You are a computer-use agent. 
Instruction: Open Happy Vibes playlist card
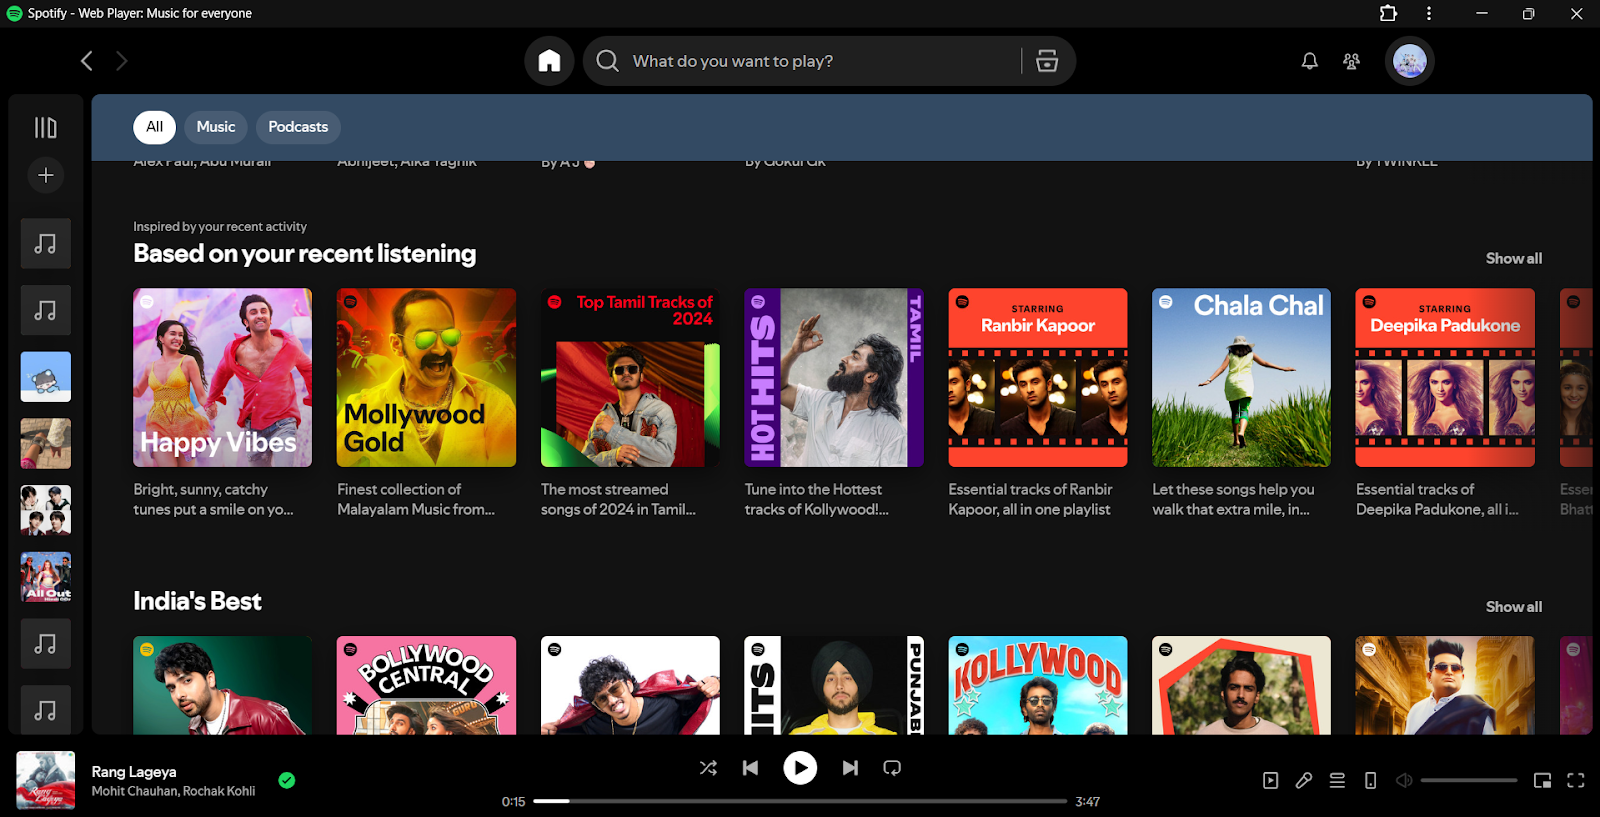click(x=223, y=405)
